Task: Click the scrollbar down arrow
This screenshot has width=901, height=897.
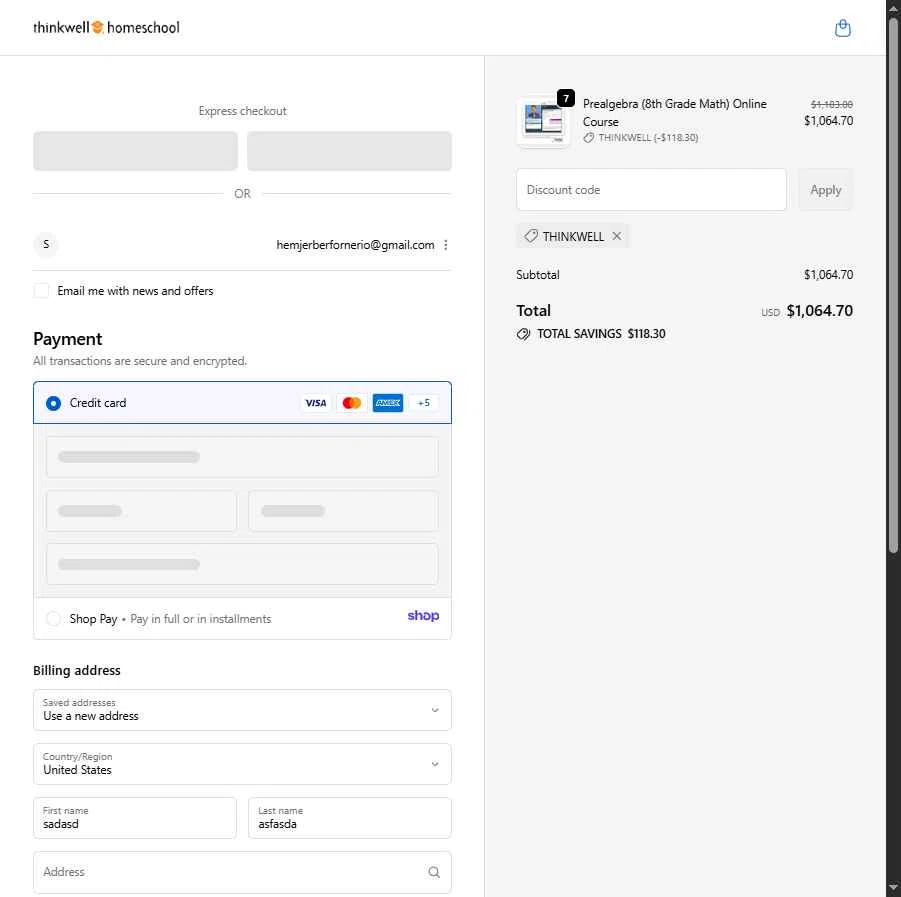Action: tap(894, 888)
